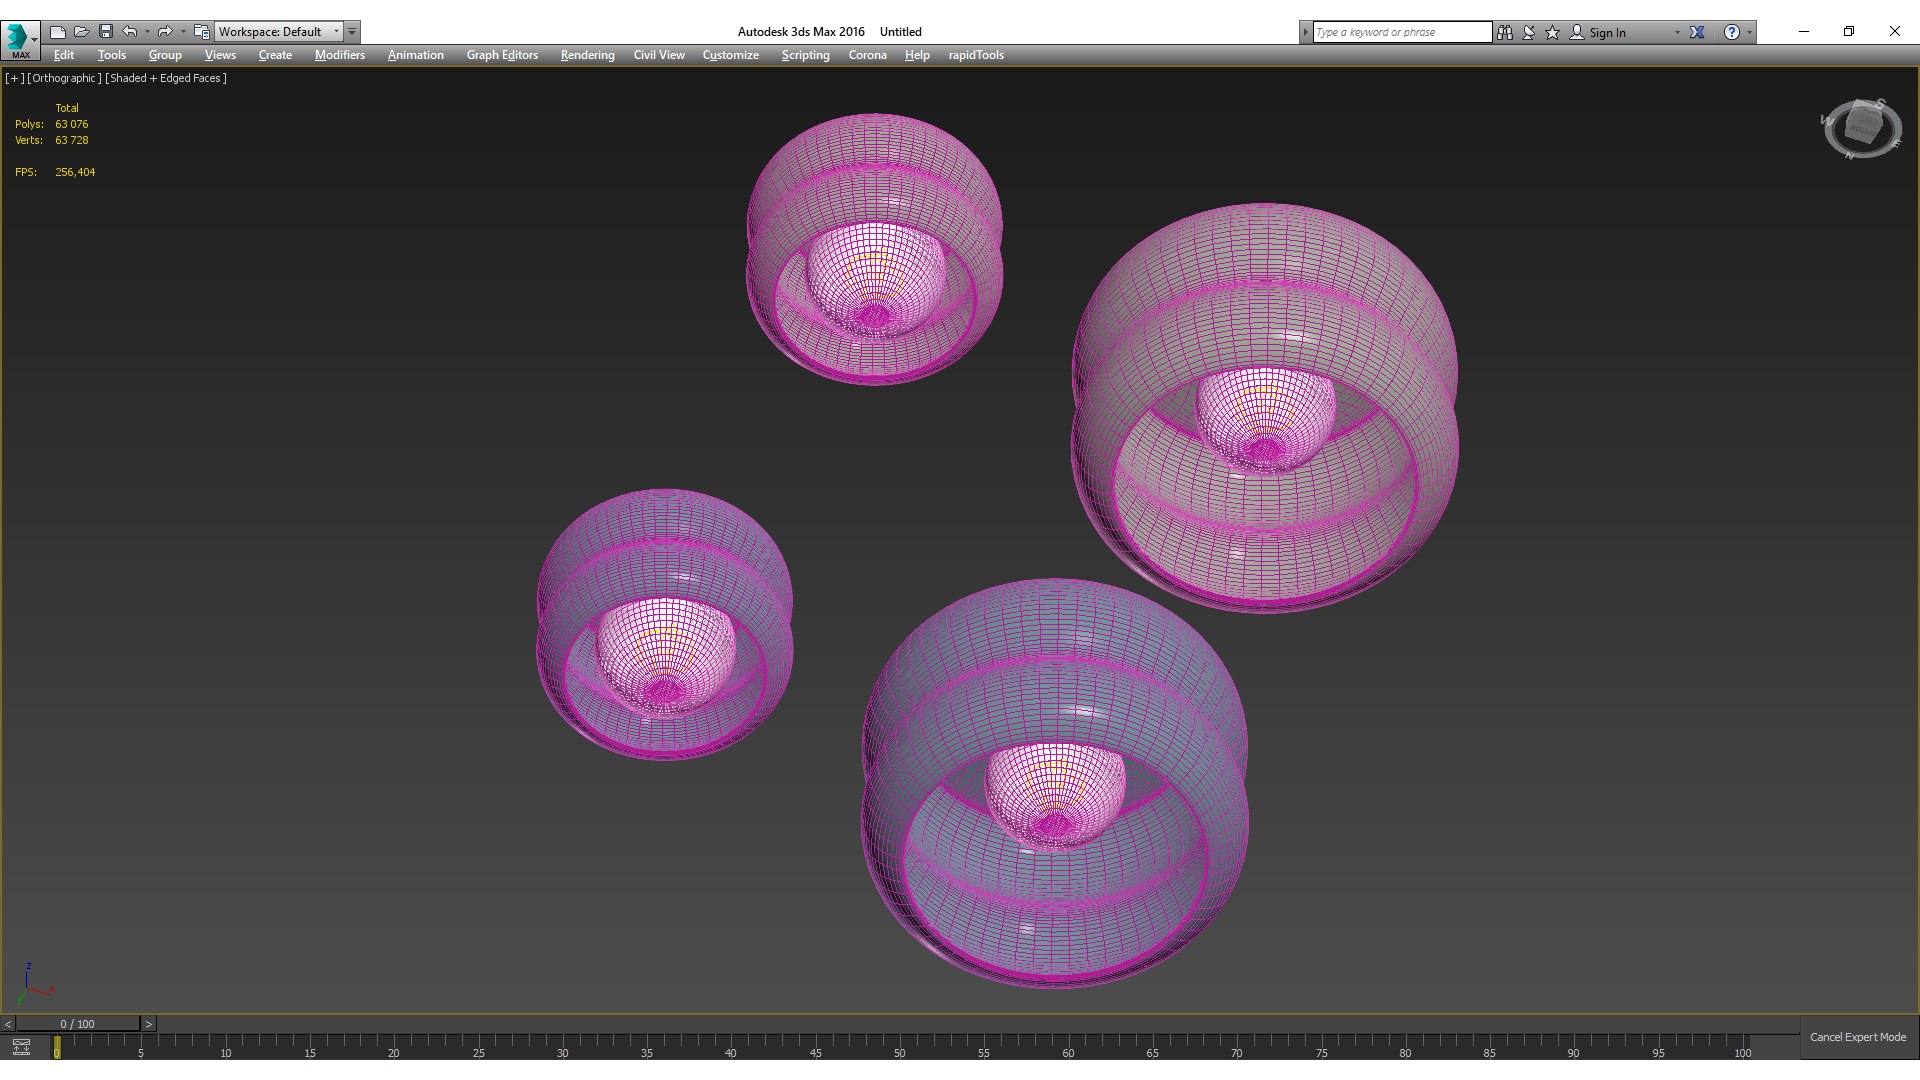Open Sign In dropdown arrow
Viewport: 1920px width, 1080px height.
(x=1677, y=32)
